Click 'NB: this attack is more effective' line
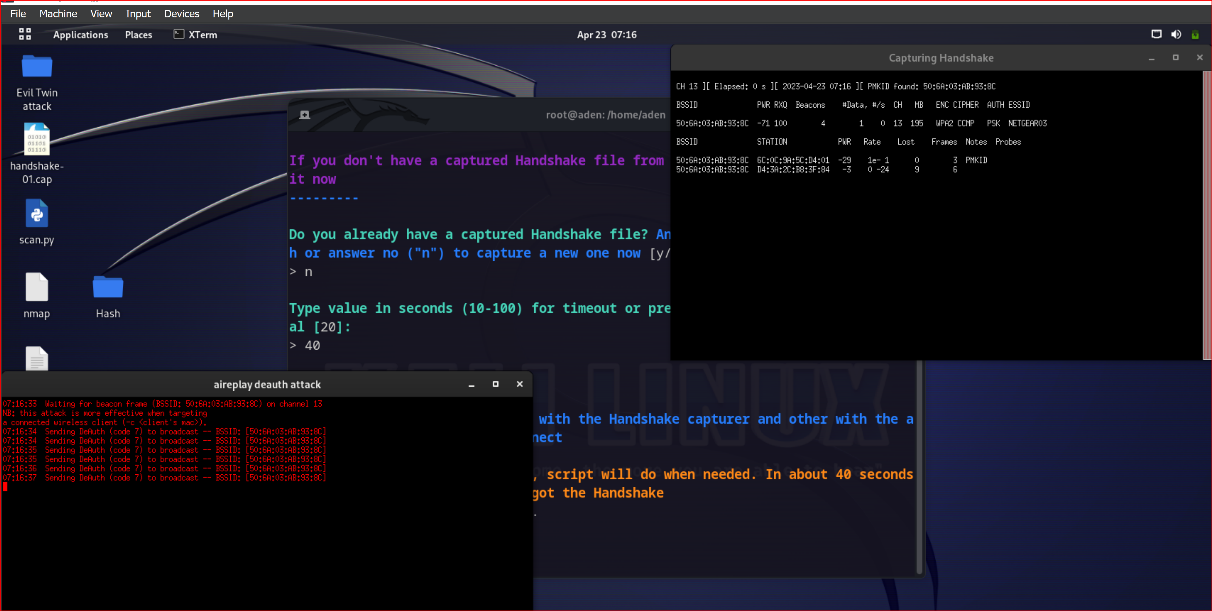Screen dimensions: 1212x611 point(105,413)
